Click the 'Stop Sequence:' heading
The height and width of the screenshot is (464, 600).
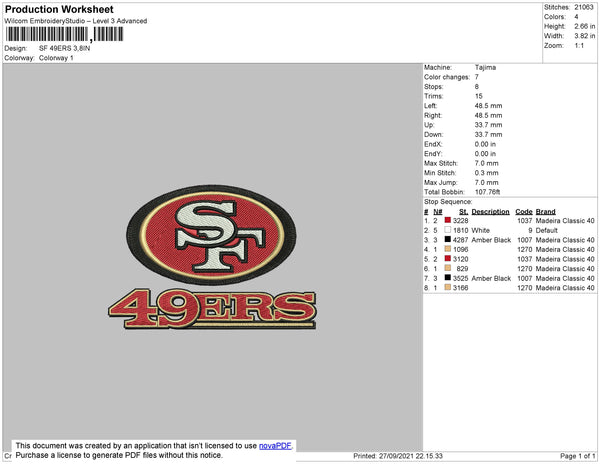[448, 202]
